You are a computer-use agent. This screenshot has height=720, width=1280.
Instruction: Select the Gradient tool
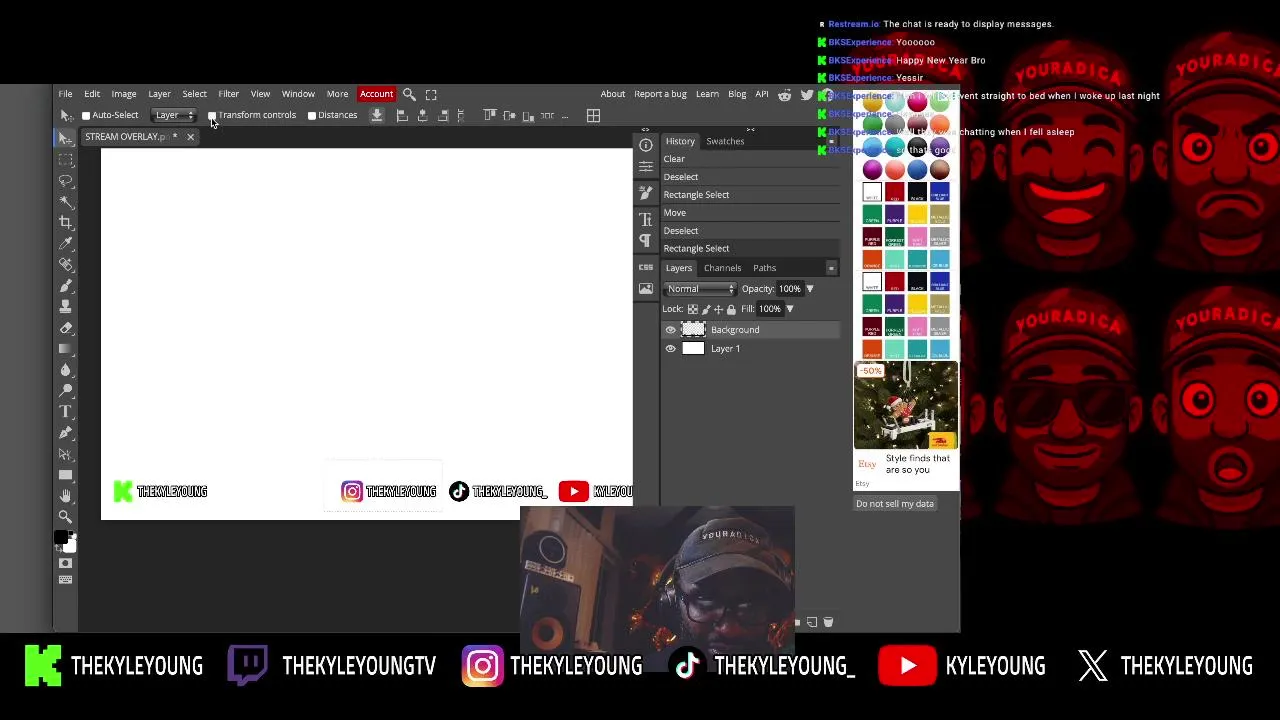coord(66,348)
